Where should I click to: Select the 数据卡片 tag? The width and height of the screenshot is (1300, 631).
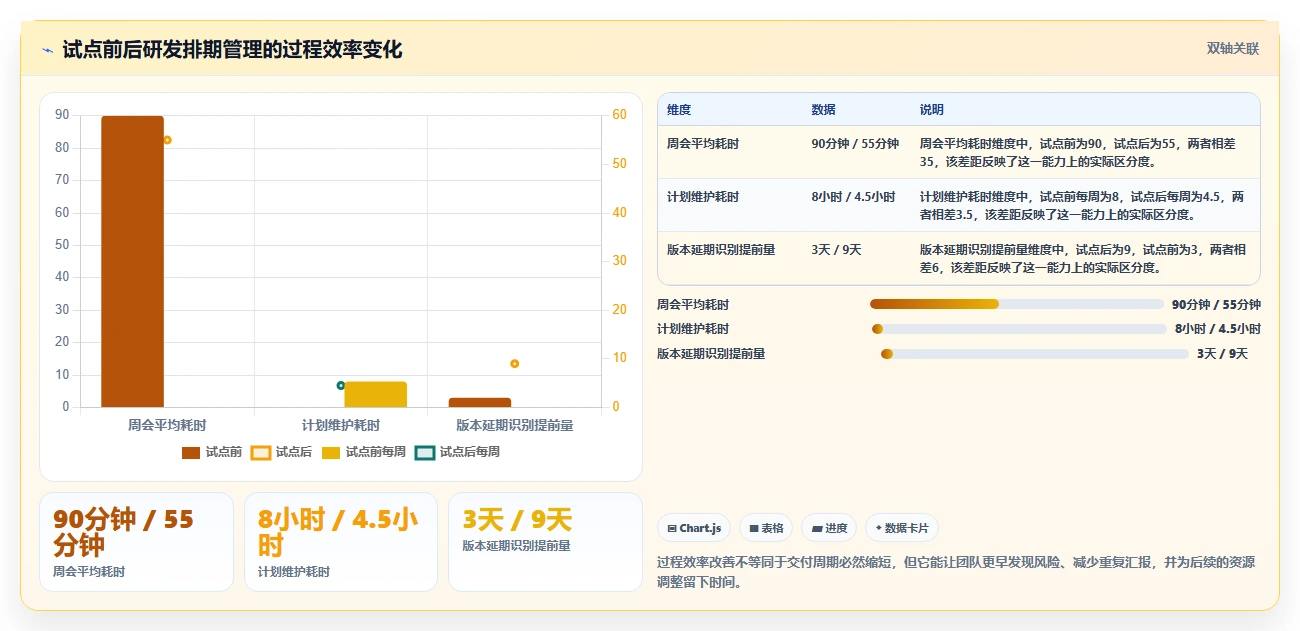902,528
